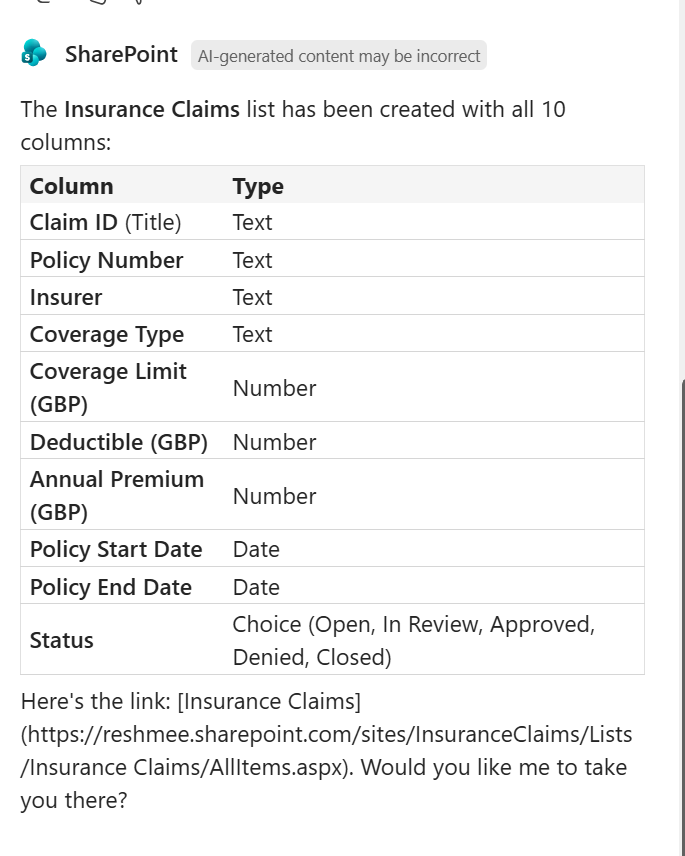Select the Type header cell in table
The image size is (685, 856).
pyautogui.click(x=258, y=186)
